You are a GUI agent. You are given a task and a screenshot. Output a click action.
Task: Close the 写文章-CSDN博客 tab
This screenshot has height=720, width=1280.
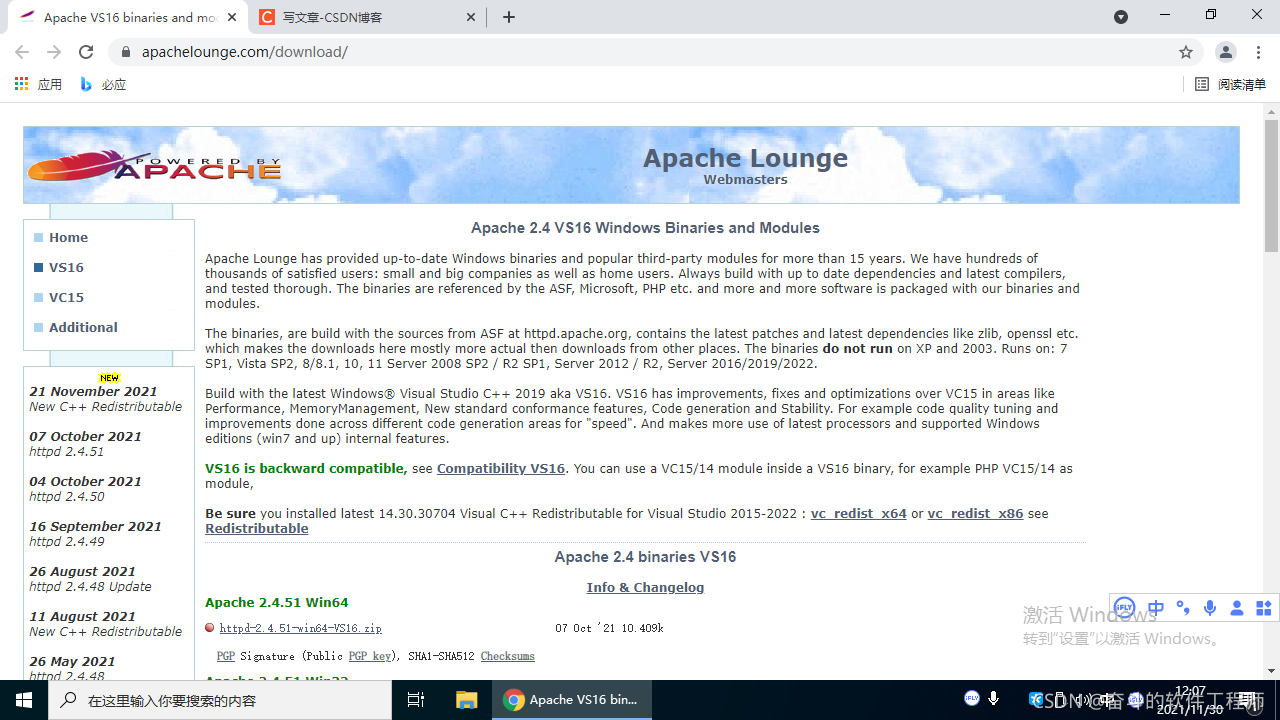(x=471, y=17)
